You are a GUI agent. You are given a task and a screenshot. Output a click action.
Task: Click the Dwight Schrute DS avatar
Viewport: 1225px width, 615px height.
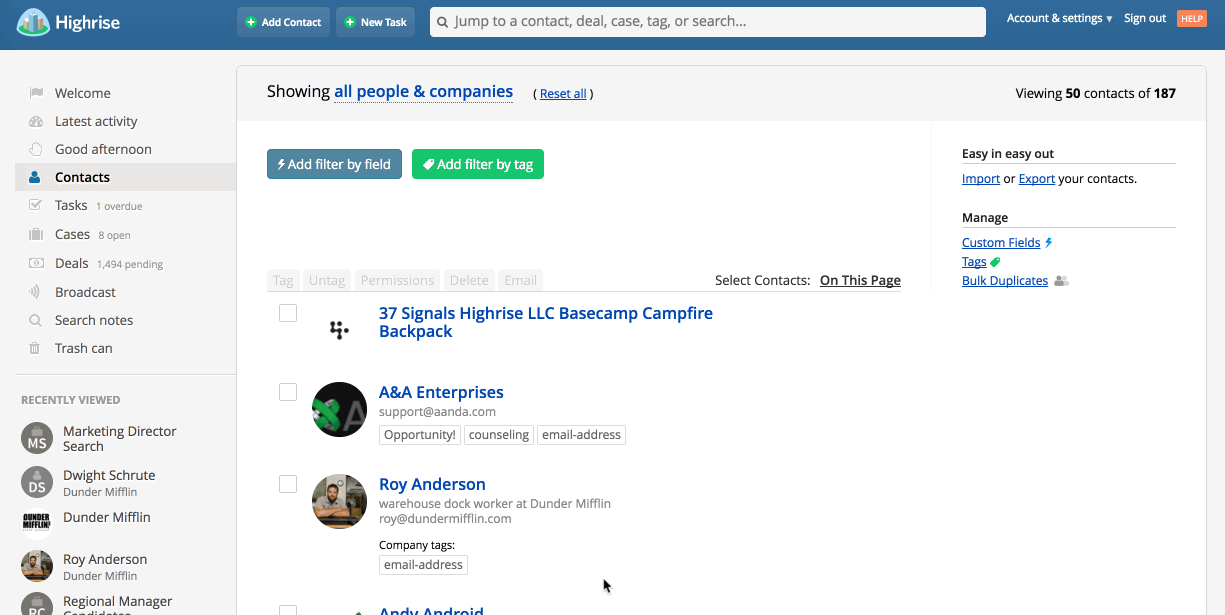pos(37,482)
